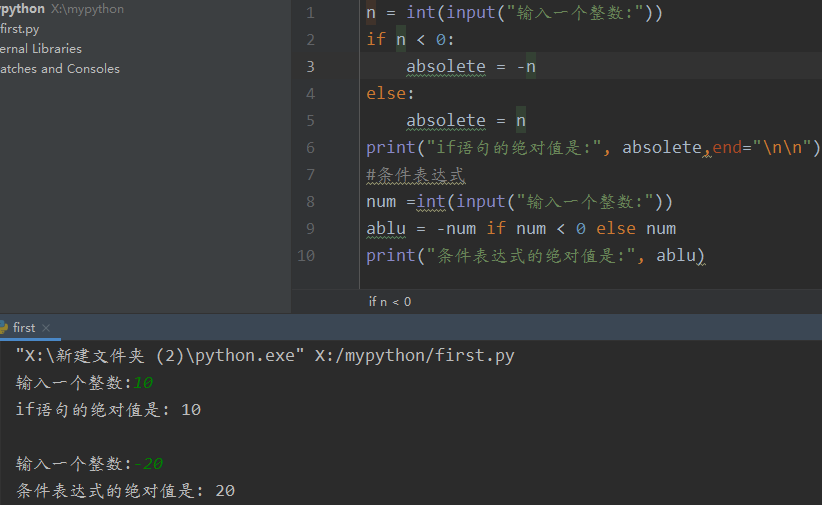Image resolution: width=822 pixels, height=505 pixels.
Task: Click line number 6 in the gutter
Action: point(310,147)
